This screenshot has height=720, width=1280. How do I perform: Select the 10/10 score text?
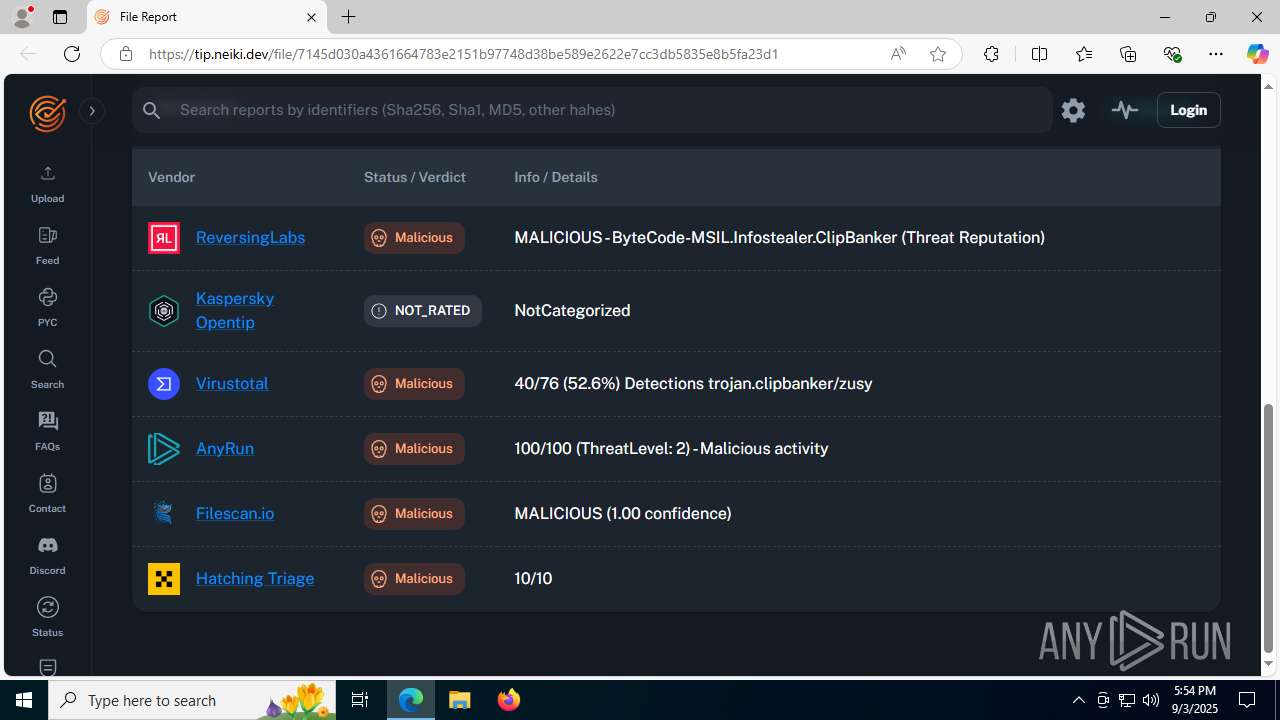[533, 579]
